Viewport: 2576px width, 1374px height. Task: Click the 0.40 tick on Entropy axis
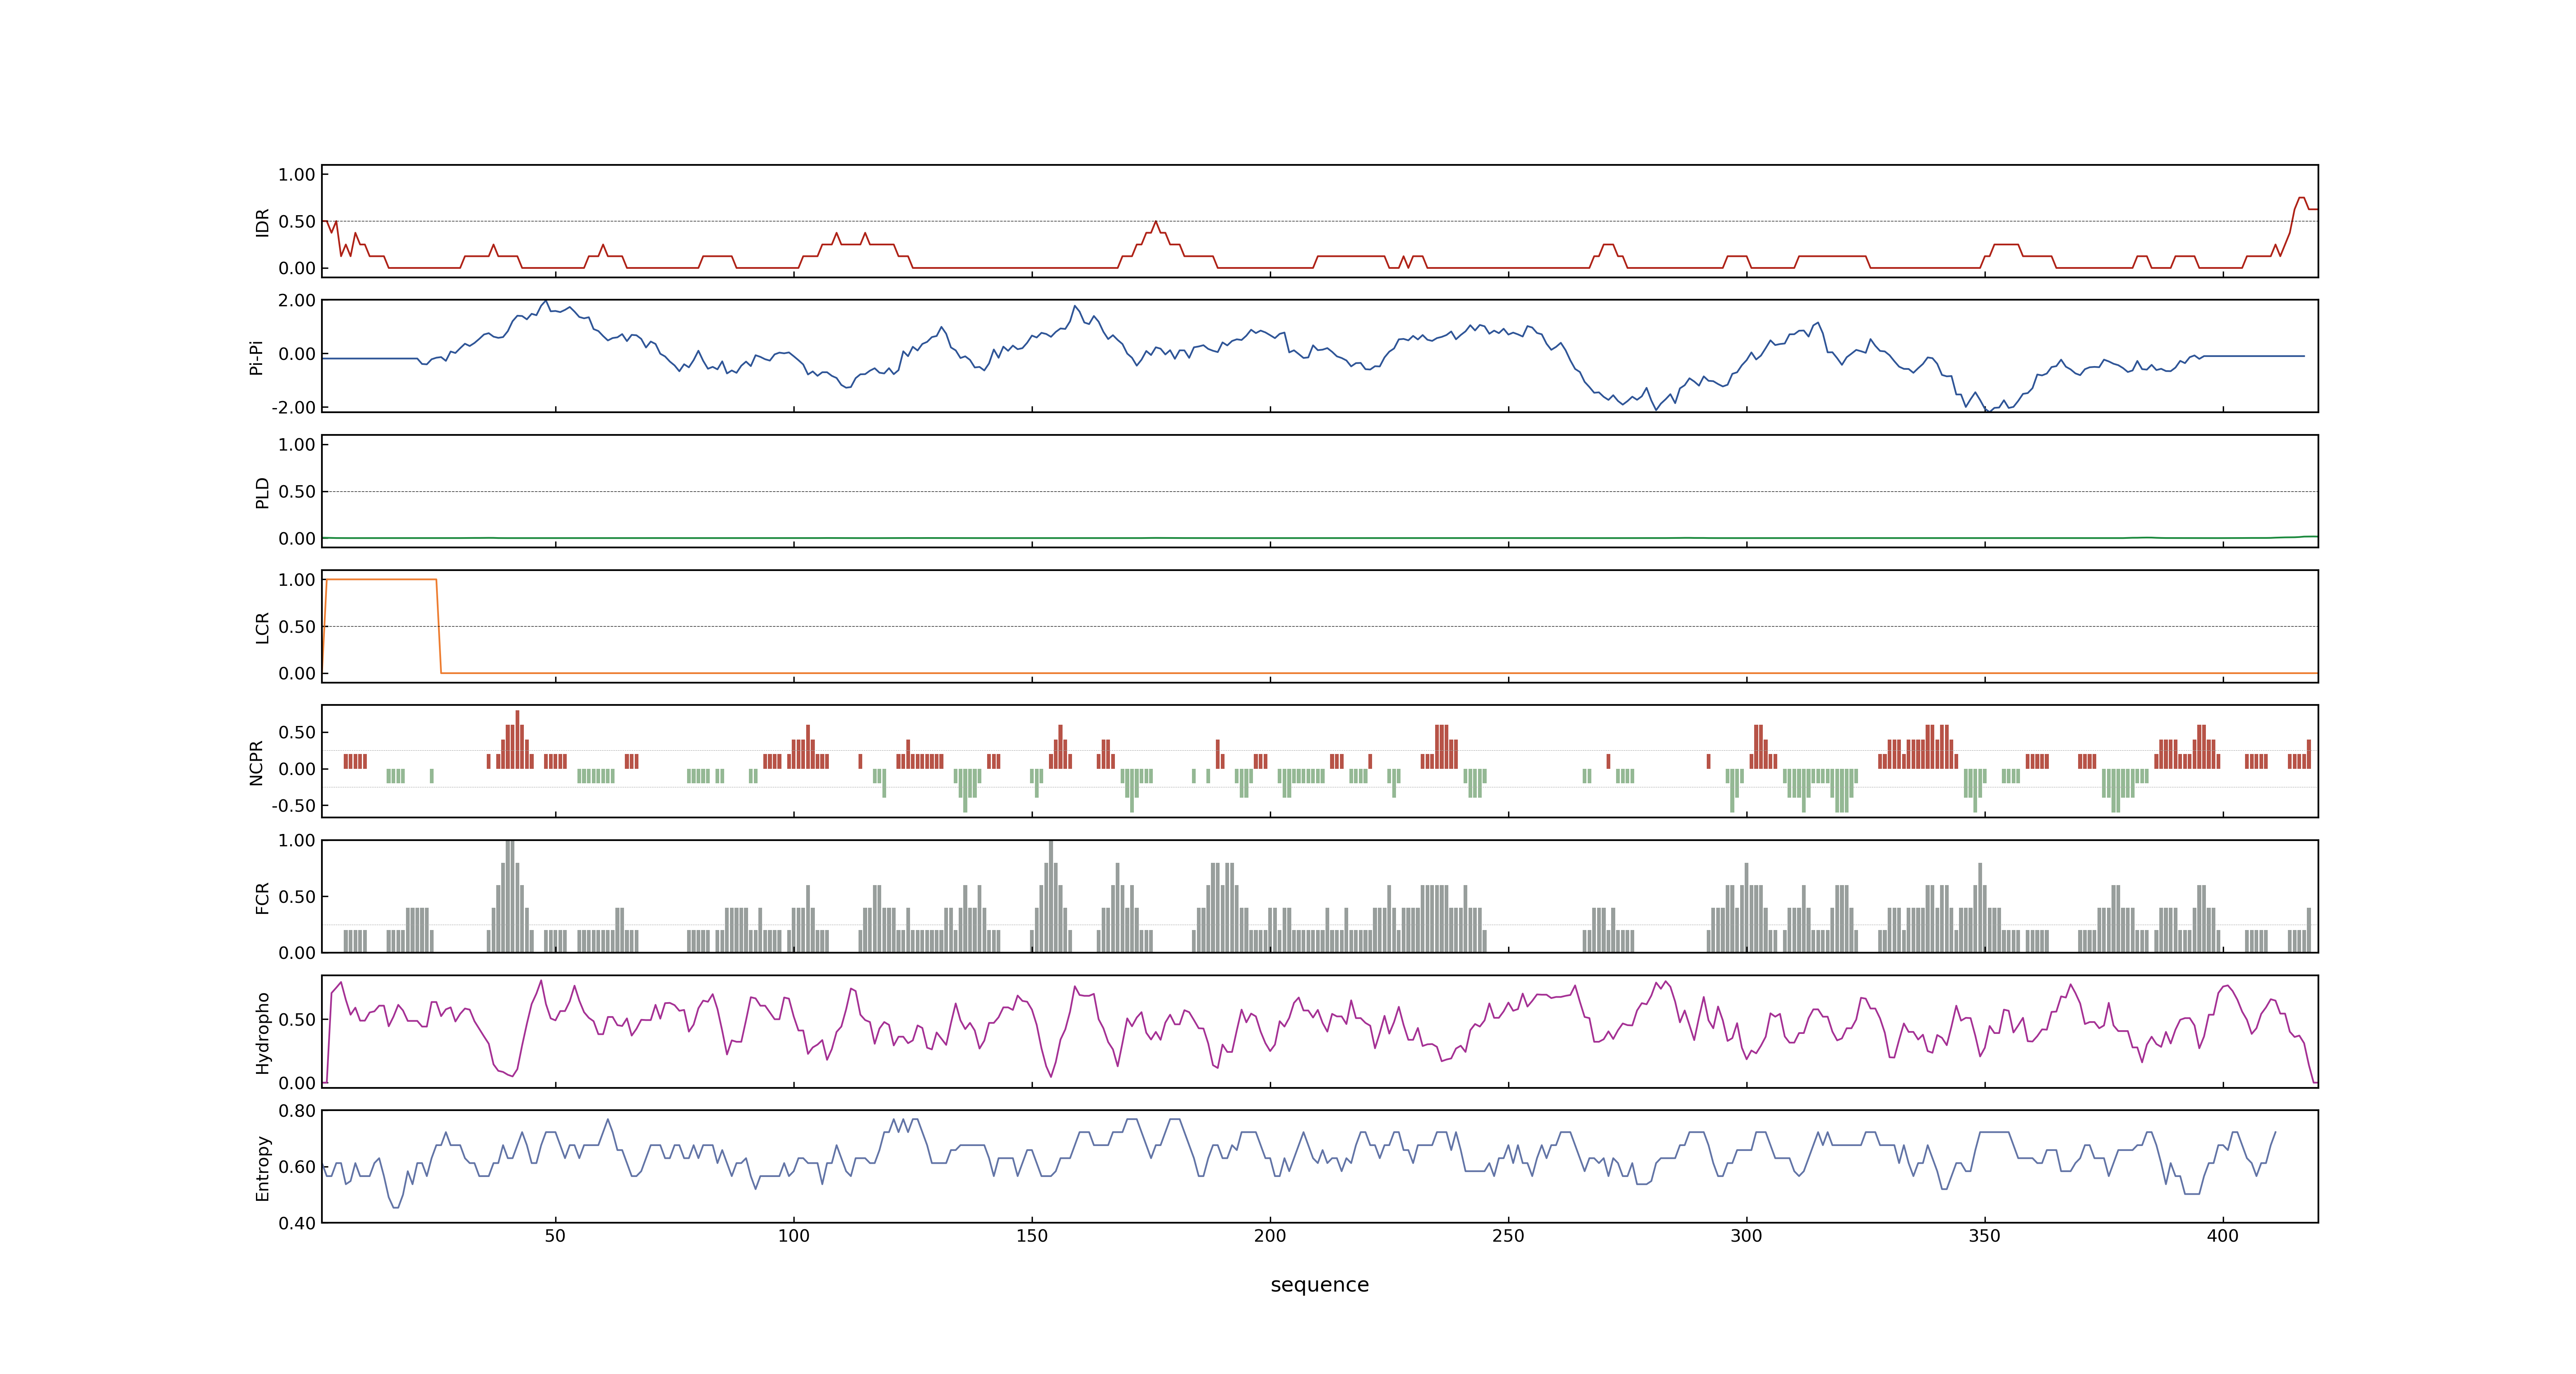click(297, 1223)
